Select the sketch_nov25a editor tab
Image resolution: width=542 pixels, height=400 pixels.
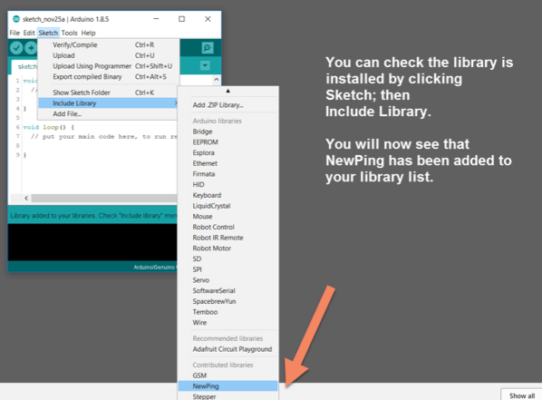pos(25,66)
